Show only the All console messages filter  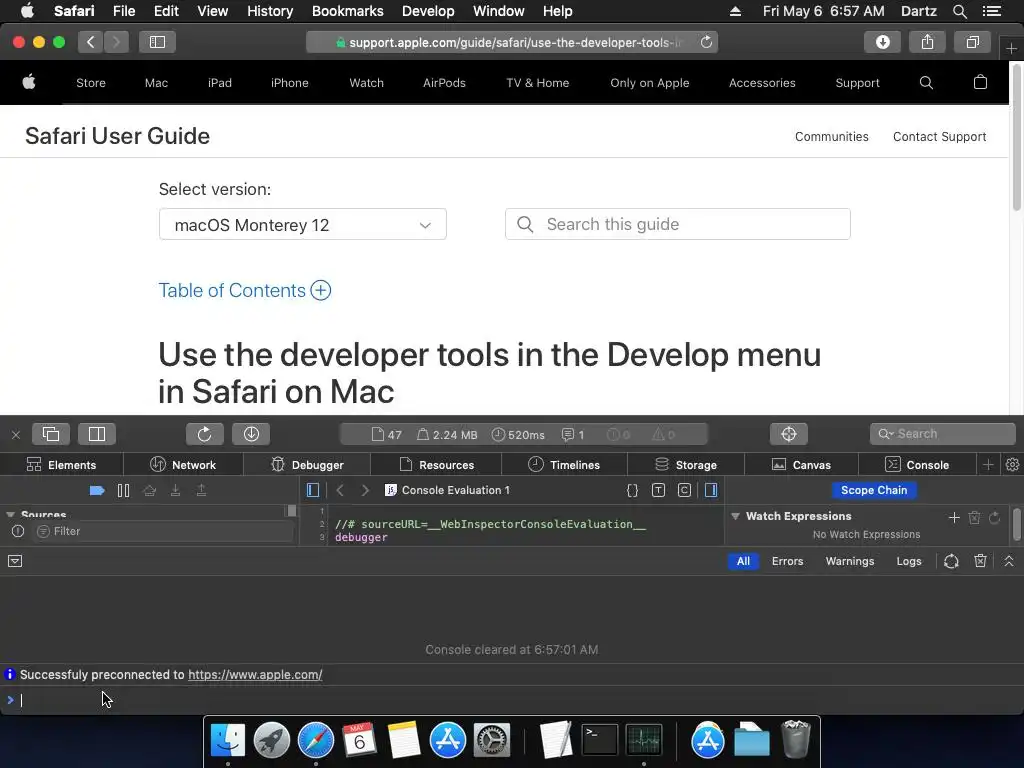[743, 561]
